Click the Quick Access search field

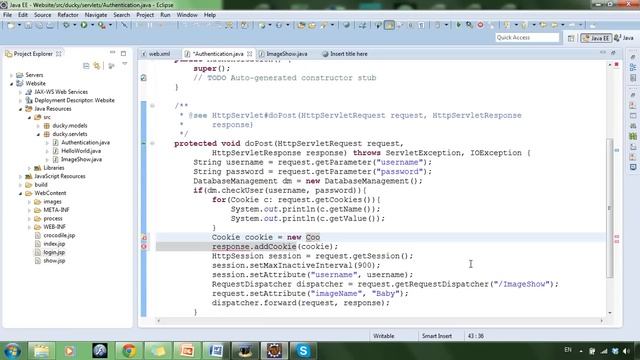pyautogui.click(x=527, y=38)
